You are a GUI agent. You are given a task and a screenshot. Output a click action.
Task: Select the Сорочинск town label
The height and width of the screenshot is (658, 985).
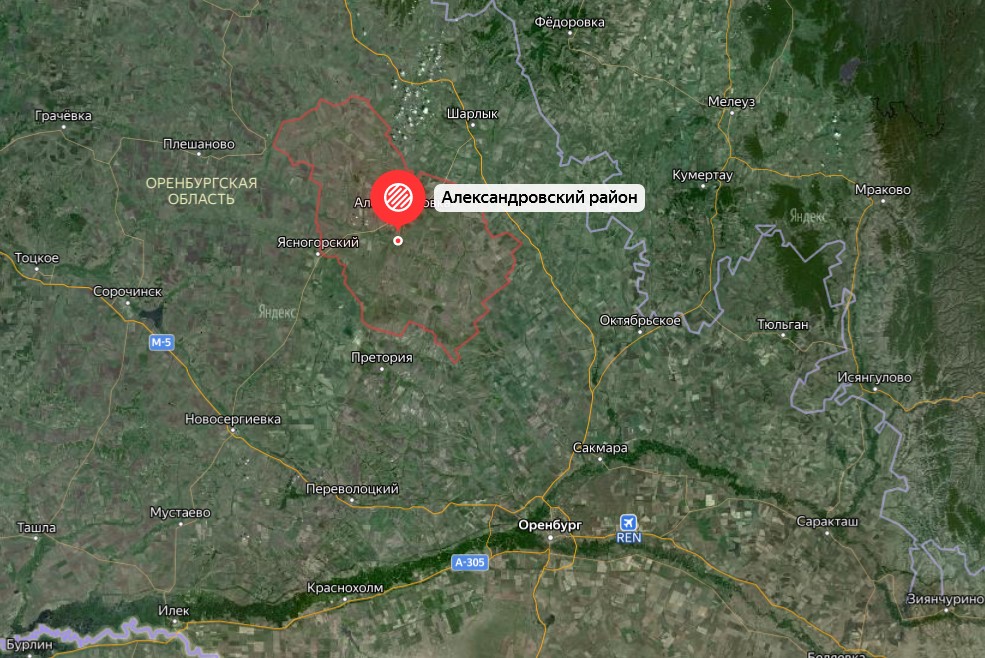(128, 292)
